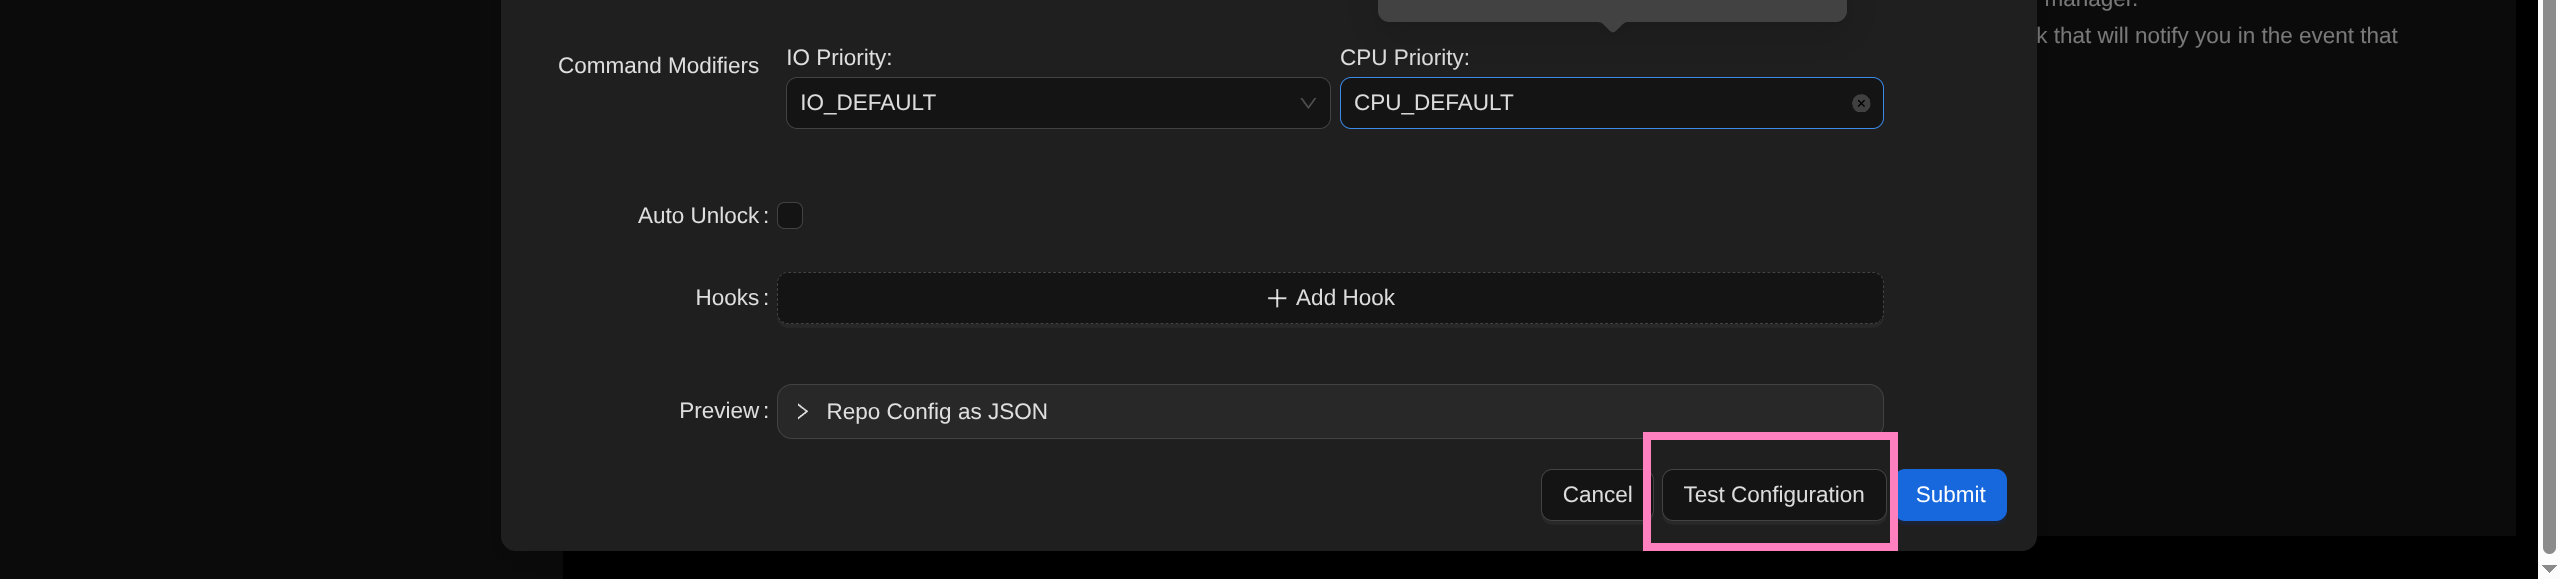
Task: Enable the Auto Unlock checkbox
Action: [x=790, y=215]
